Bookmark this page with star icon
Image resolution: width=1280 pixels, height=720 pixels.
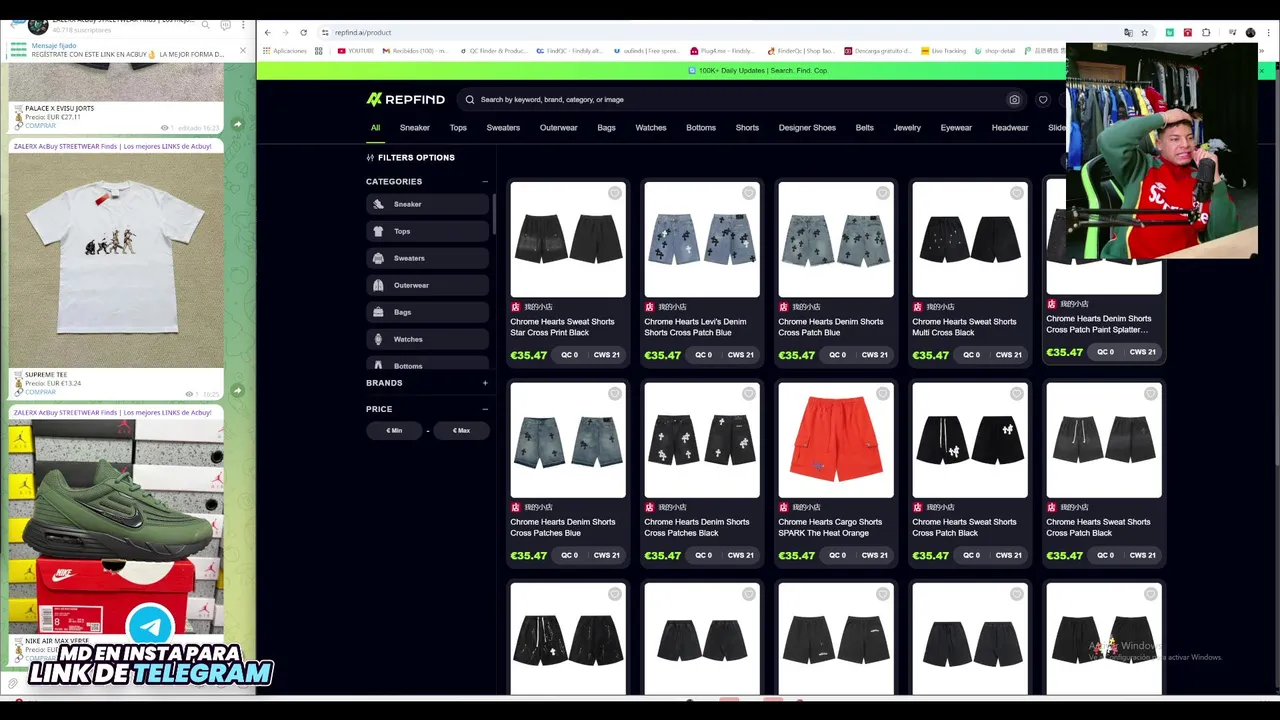click(x=1145, y=32)
